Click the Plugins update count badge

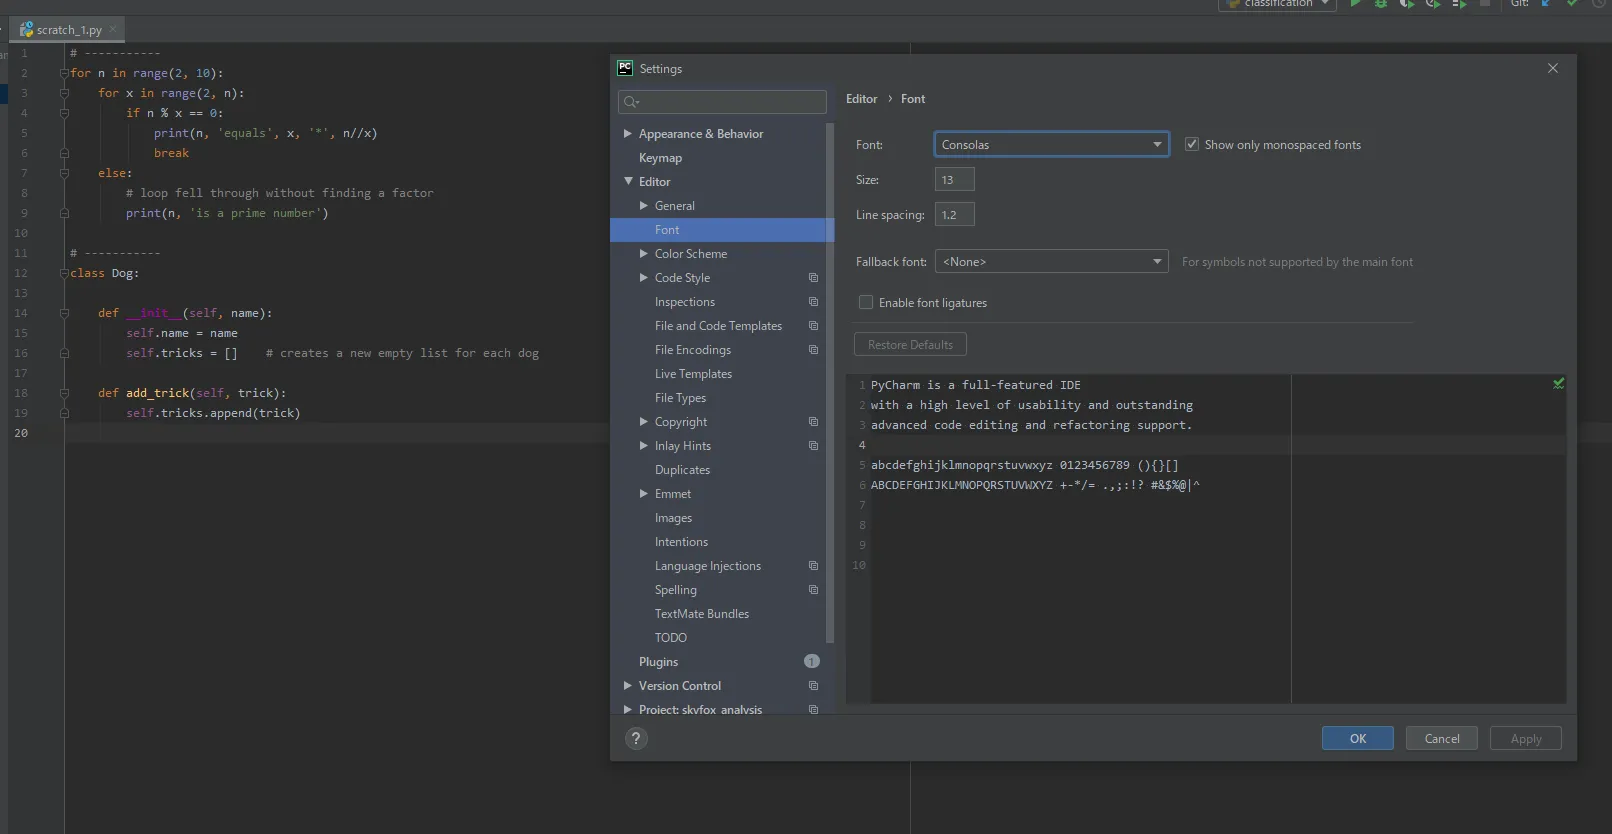pyautogui.click(x=812, y=661)
